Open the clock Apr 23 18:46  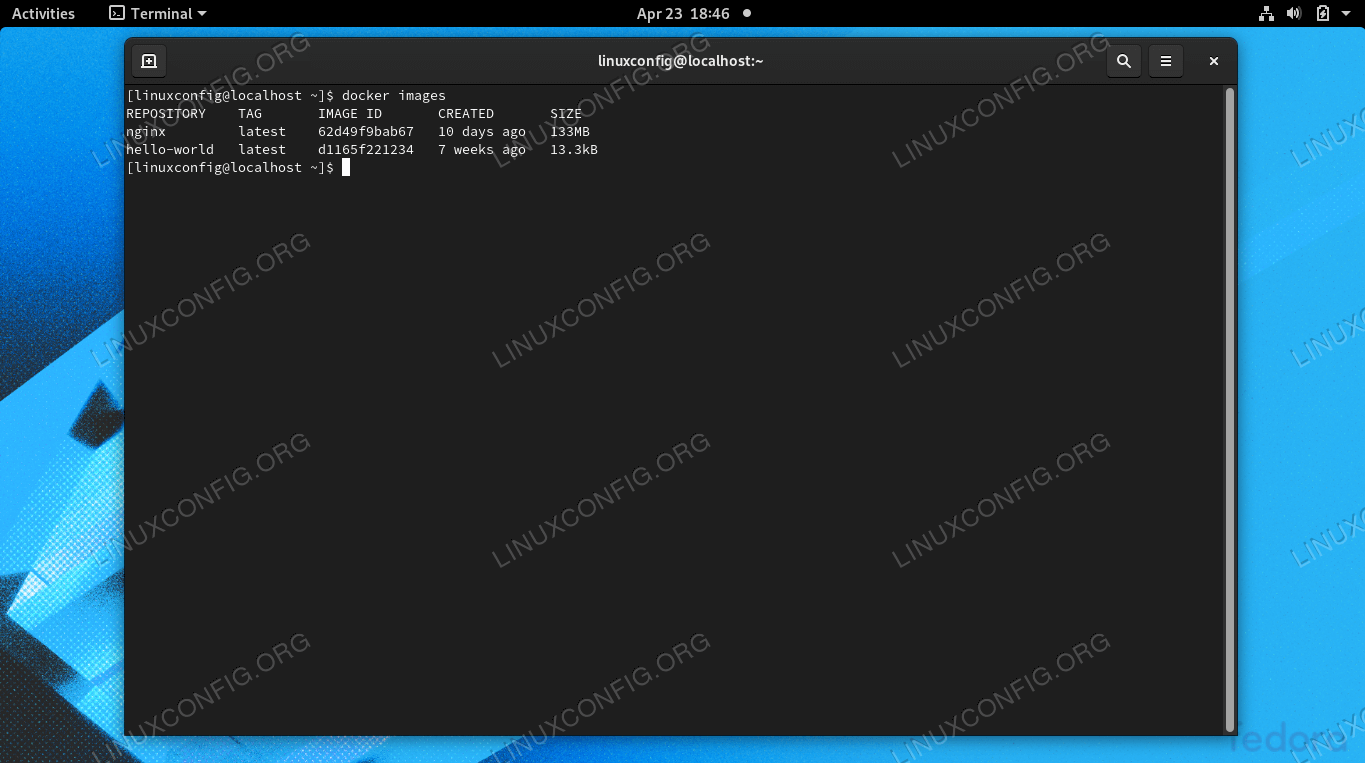click(683, 13)
